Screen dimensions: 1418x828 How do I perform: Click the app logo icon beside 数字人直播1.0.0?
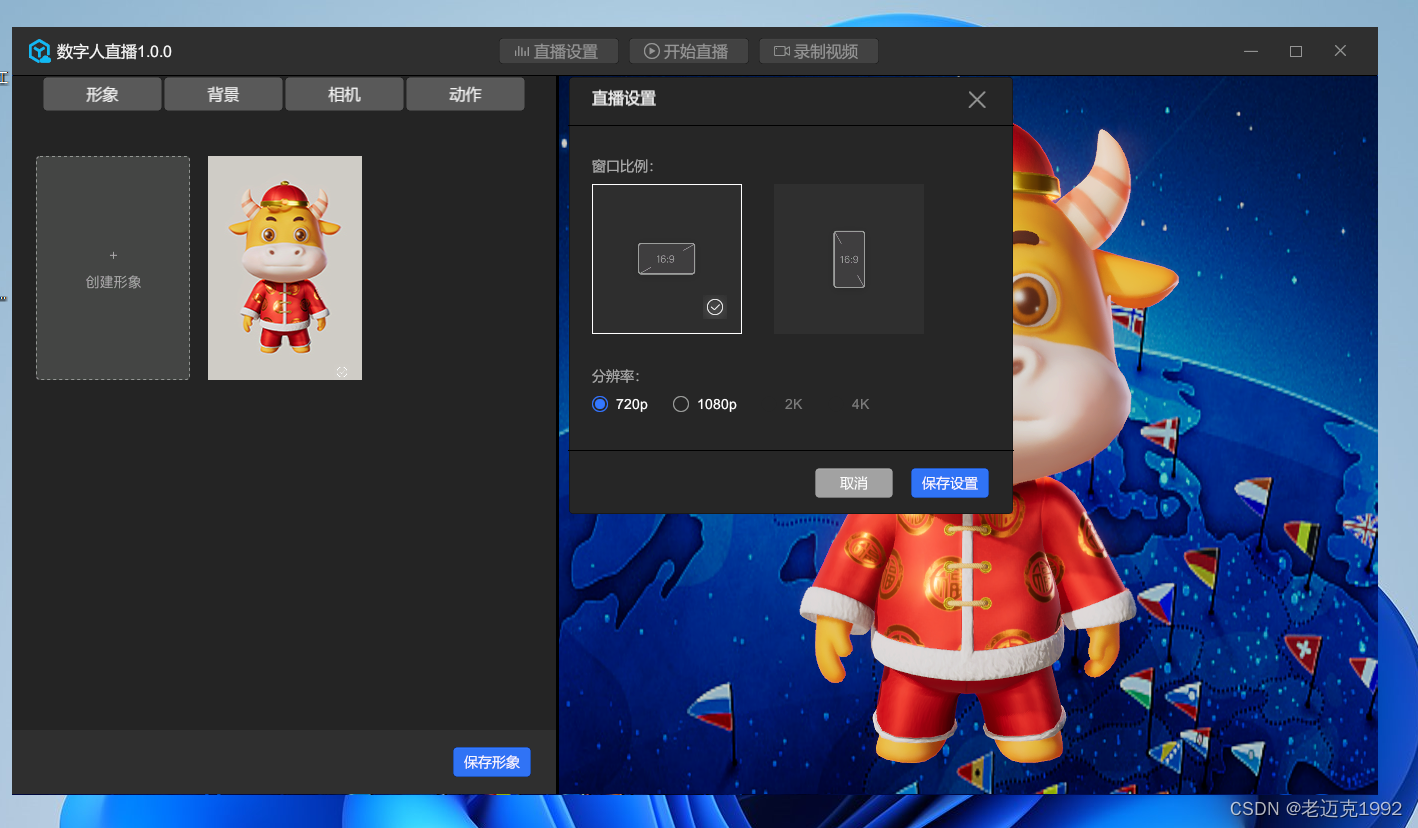[x=39, y=51]
